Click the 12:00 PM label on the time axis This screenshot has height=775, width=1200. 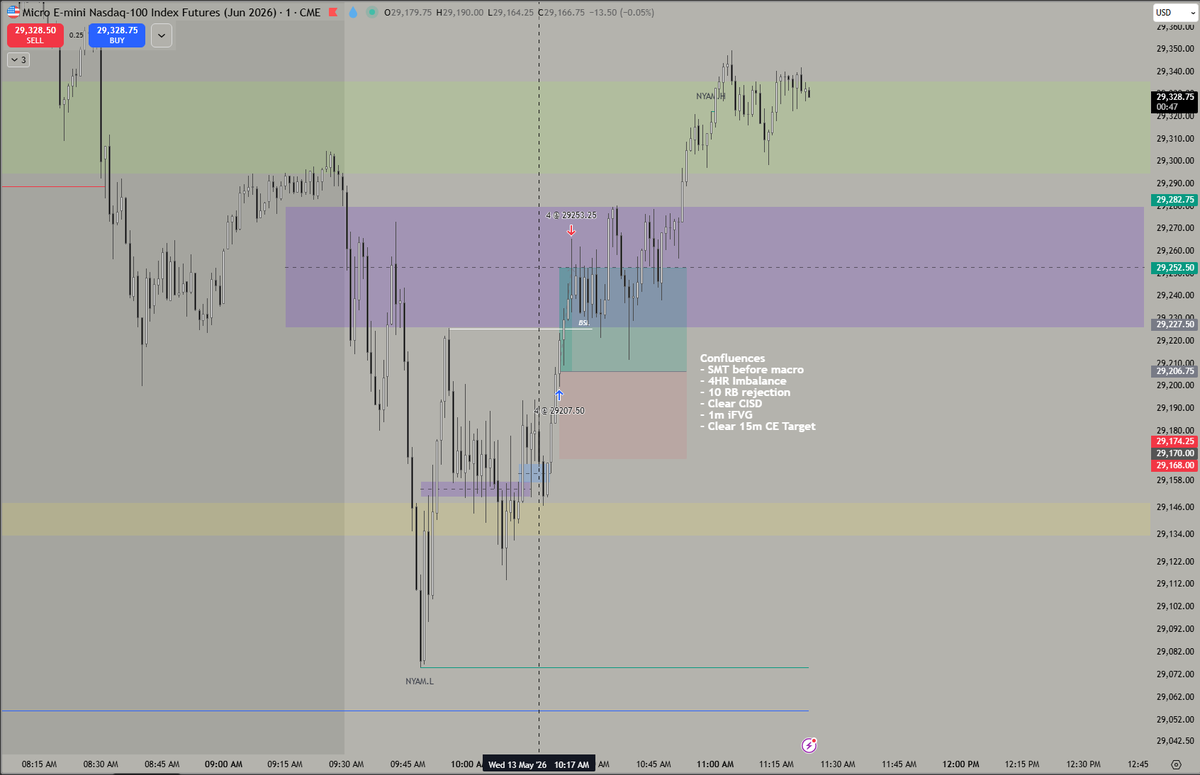coord(960,765)
